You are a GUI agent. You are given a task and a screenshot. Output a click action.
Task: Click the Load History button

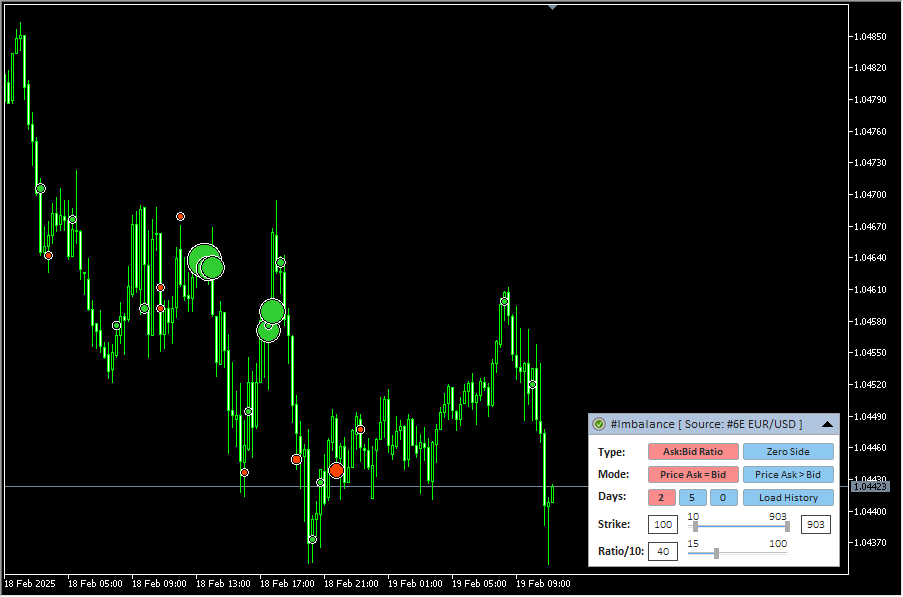(x=788, y=498)
